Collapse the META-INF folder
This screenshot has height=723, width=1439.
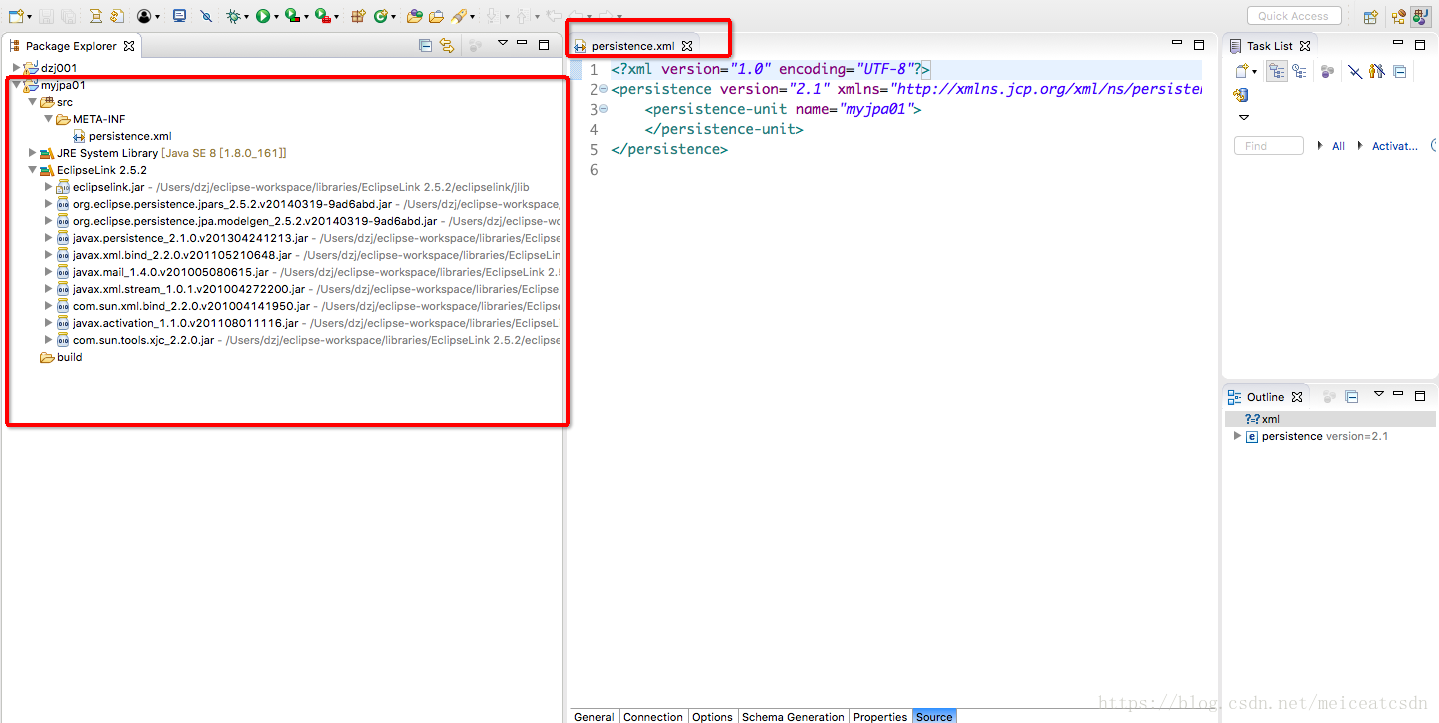tap(48, 119)
